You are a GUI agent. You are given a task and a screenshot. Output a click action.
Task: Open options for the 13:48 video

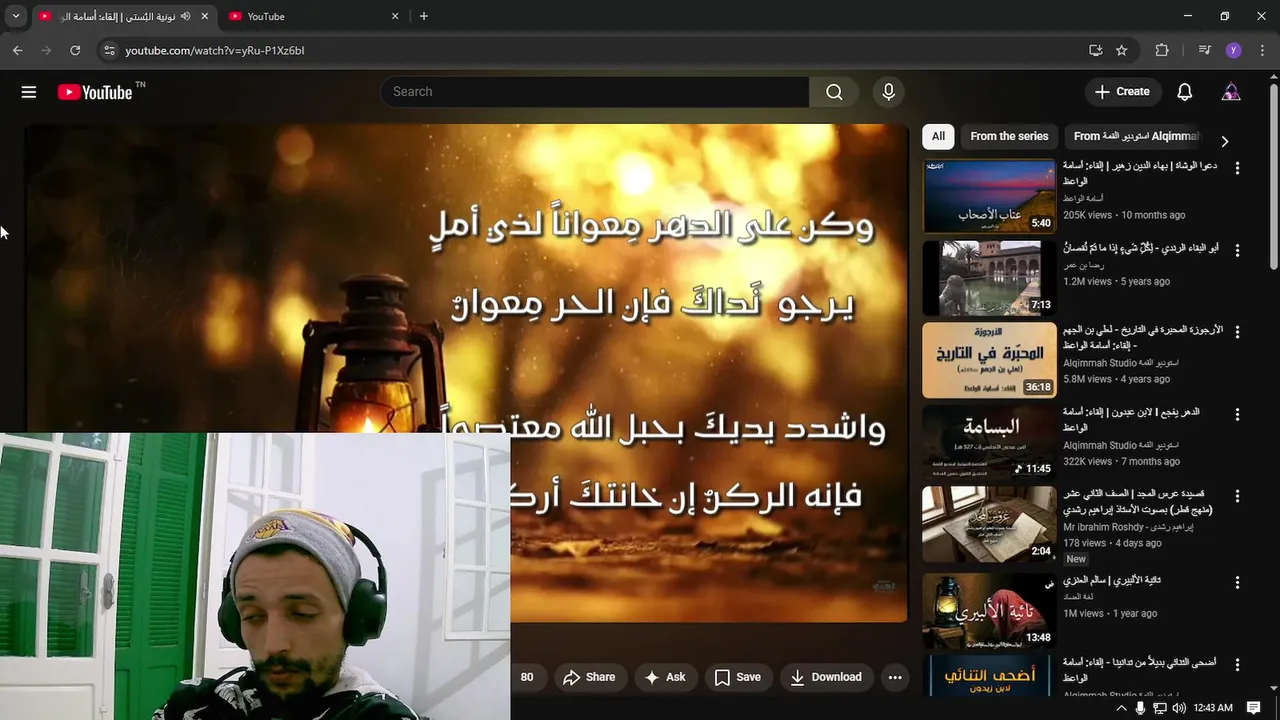1237,582
